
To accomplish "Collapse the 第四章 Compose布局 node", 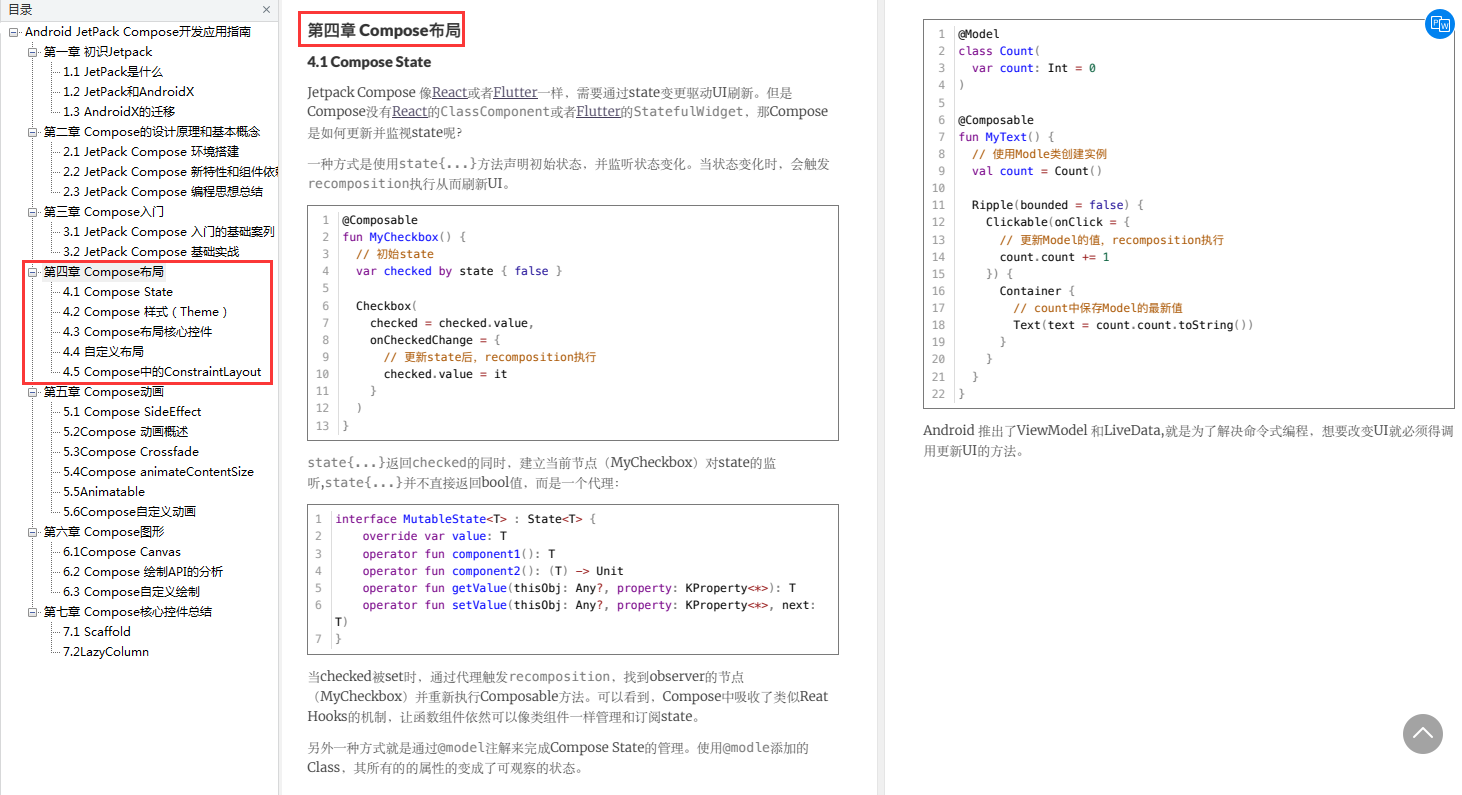I will coord(33,272).
